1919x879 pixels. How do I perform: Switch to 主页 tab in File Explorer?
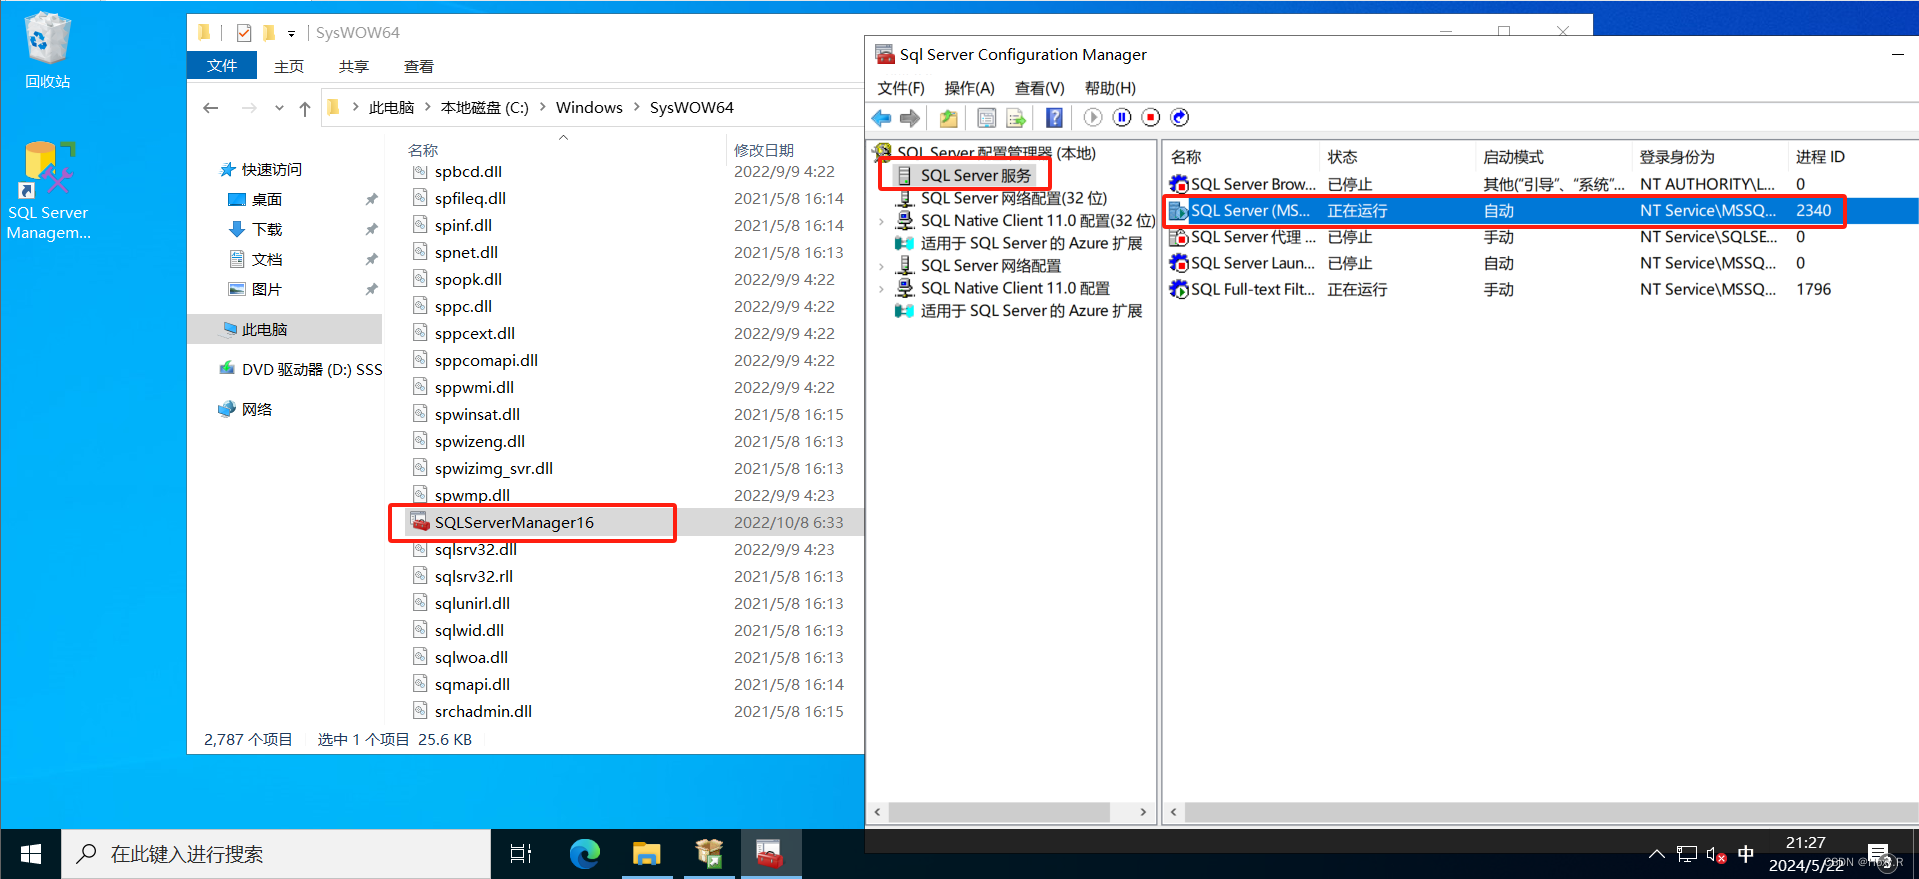[289, 67]
